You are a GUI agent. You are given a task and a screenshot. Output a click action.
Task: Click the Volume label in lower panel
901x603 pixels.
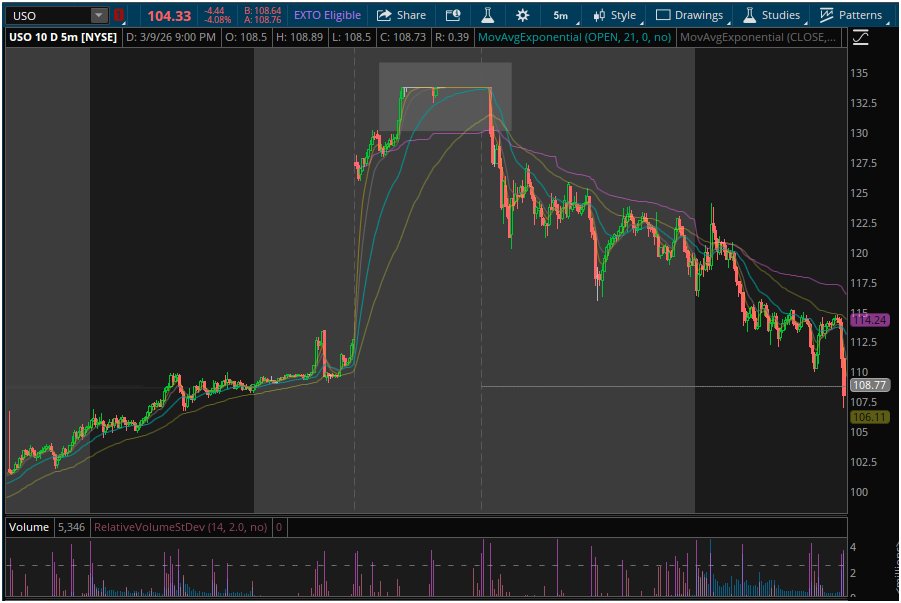click(29, 527)
